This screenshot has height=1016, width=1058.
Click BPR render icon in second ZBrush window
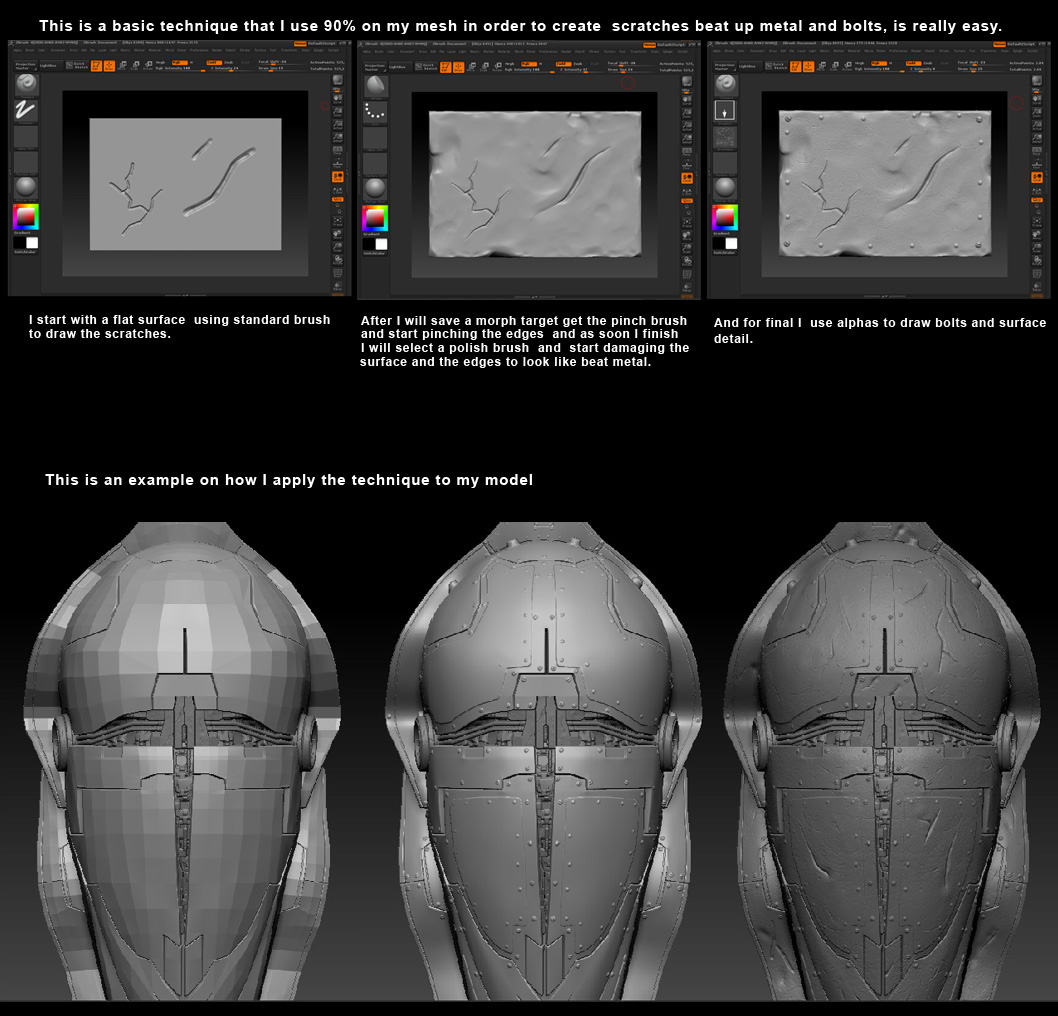[x=686, y=81]
